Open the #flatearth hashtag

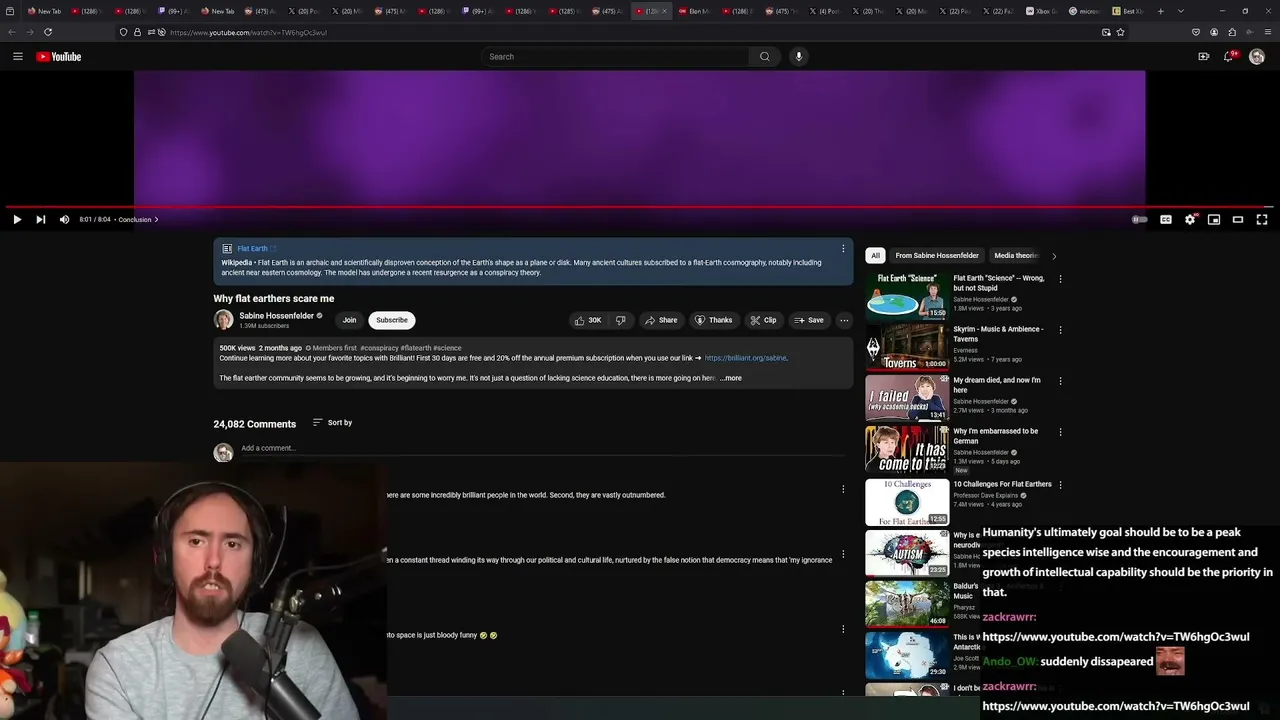tap(416, 348)
